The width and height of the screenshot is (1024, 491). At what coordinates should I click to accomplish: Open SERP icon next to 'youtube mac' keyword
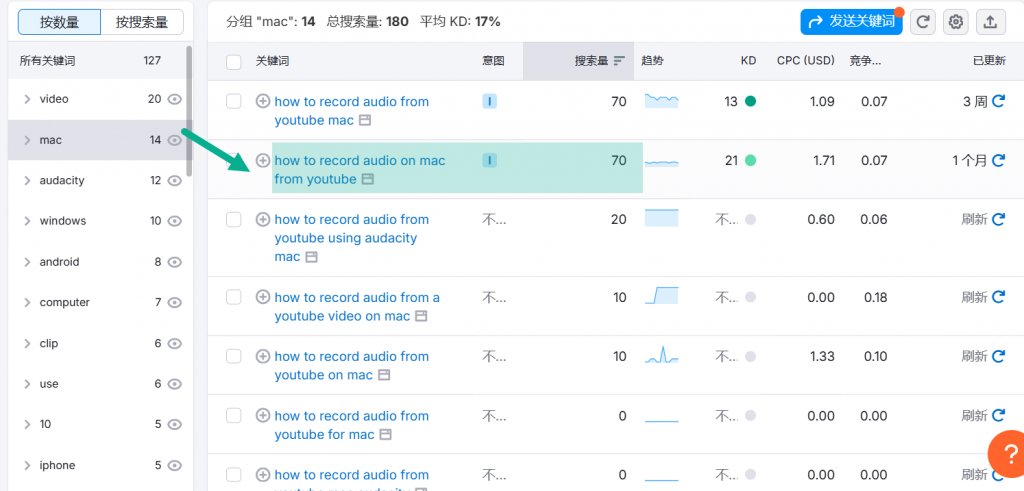point(365,120)
